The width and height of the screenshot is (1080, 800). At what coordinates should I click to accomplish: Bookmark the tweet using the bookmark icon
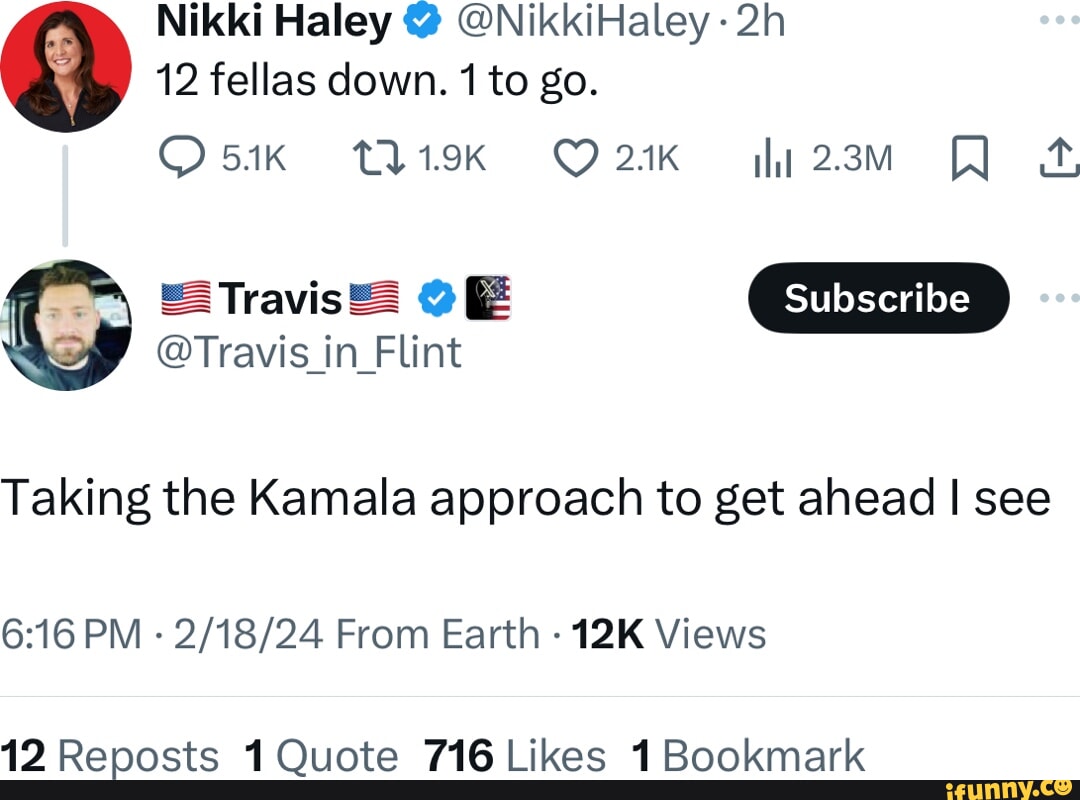(968, 157)
